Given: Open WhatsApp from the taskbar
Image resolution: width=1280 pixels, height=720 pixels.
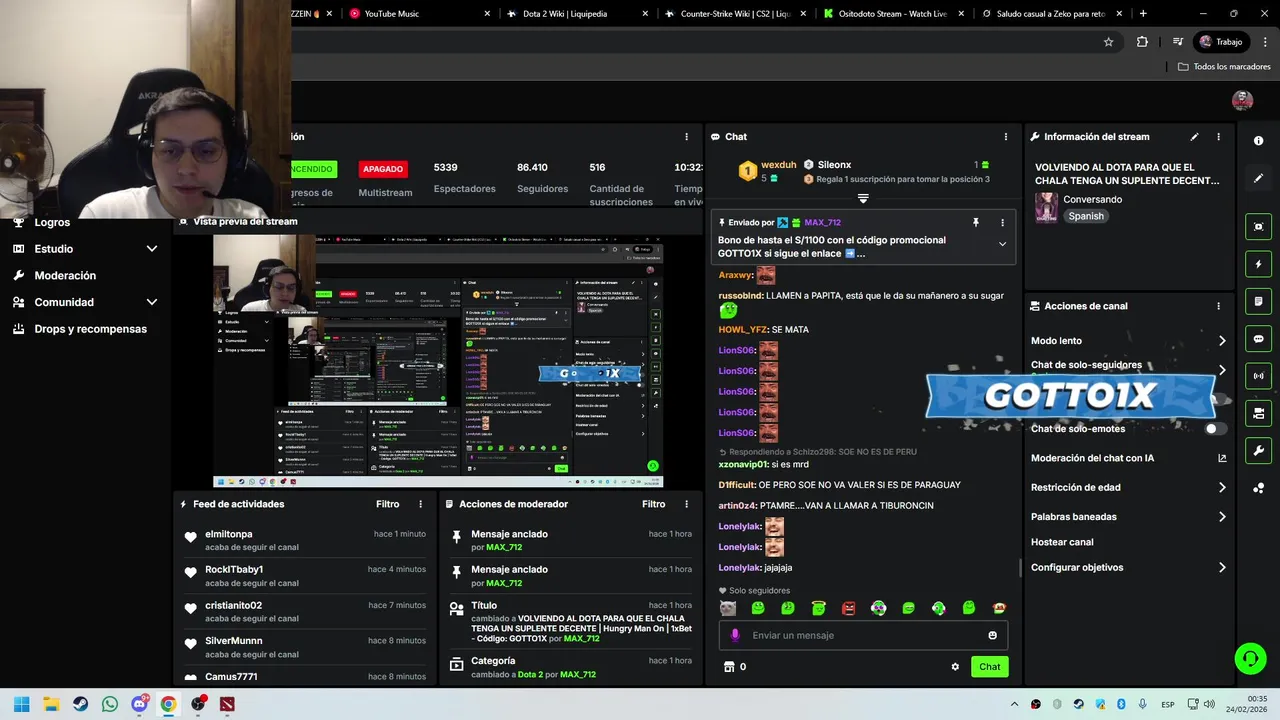Looking at the screenshot, I should coord(109,704).
